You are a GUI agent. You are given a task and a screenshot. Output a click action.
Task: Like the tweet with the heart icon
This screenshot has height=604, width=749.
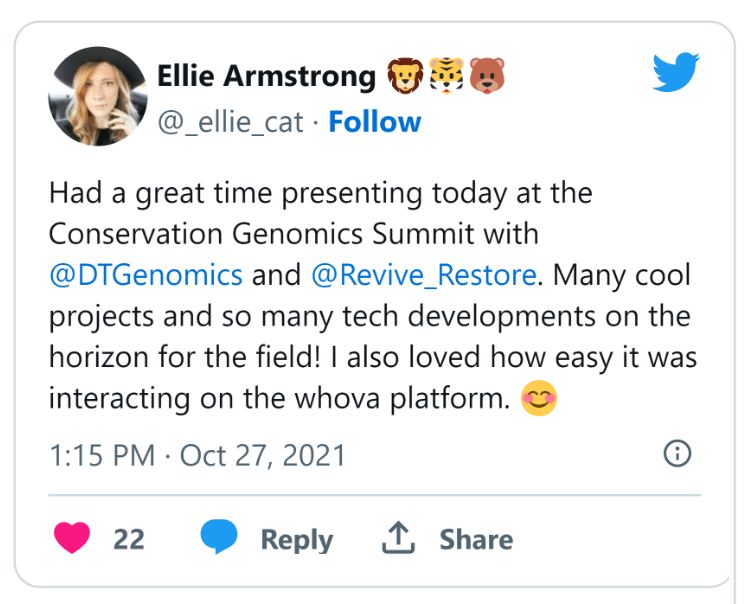point(72,538)
